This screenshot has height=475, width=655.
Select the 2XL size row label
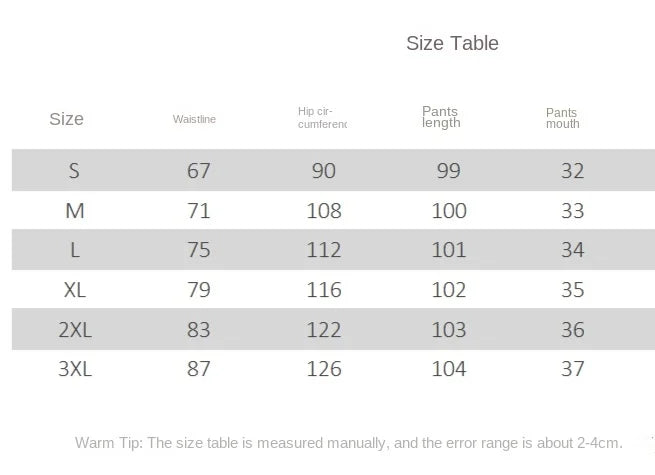click(x=75, y=329)
